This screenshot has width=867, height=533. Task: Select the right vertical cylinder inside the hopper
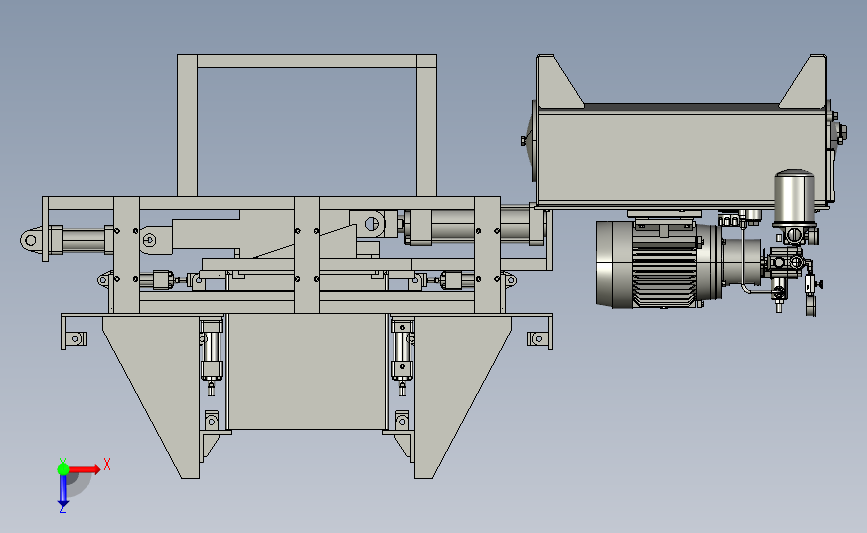point(403,352)
